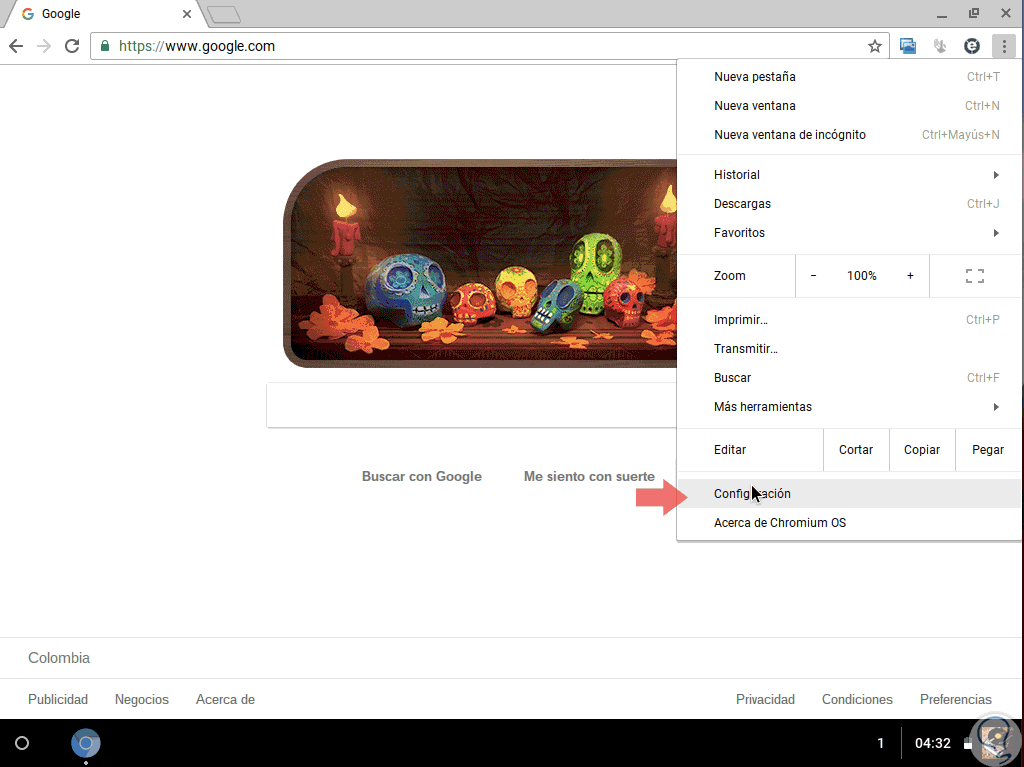This screenshot has height=767, width=1024.
Task: Click Cortar button
Action: pyautogui.click(x=856, y=449)
